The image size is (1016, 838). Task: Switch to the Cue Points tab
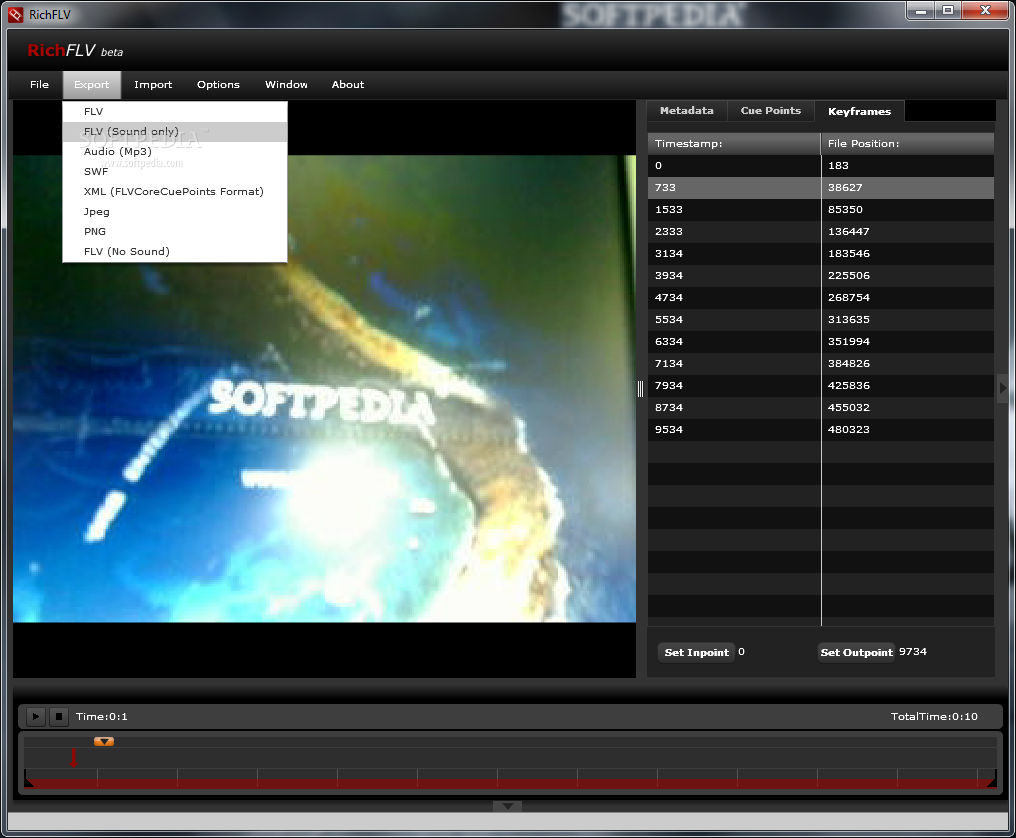(x=770, y=111)
